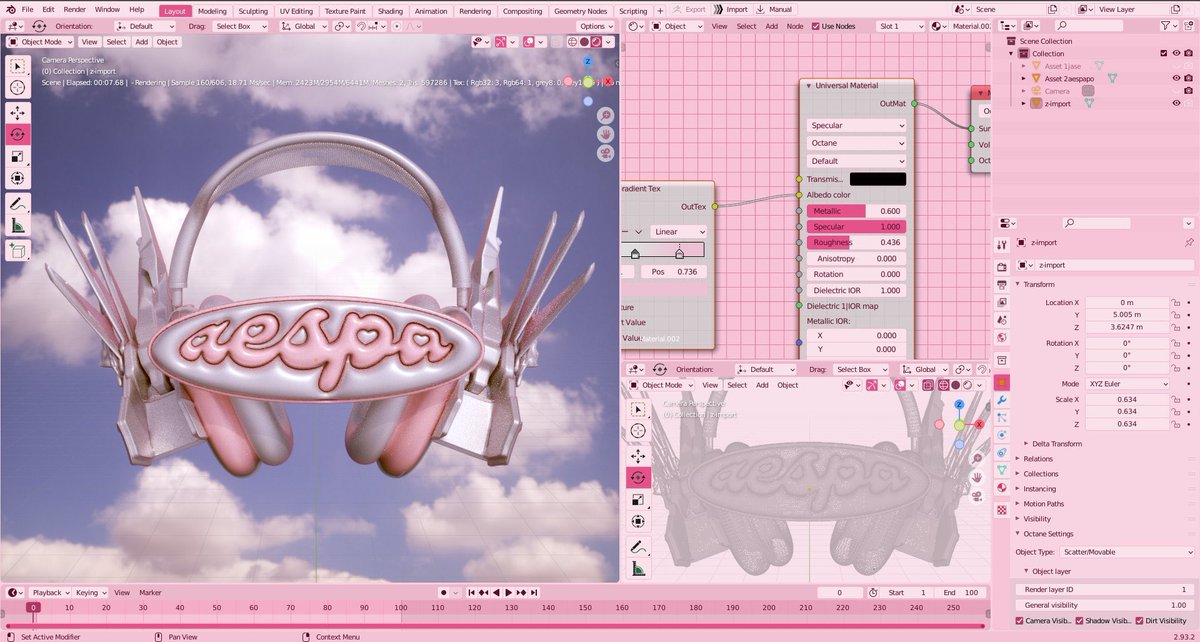1200x642 pixels.
Task: Select the Annotate tool in main viewport
Action: tap(18, 203)
